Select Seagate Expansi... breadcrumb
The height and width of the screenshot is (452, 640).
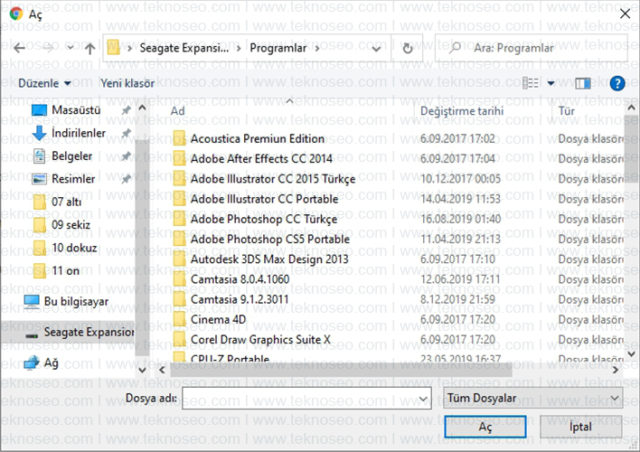(184, 48)
